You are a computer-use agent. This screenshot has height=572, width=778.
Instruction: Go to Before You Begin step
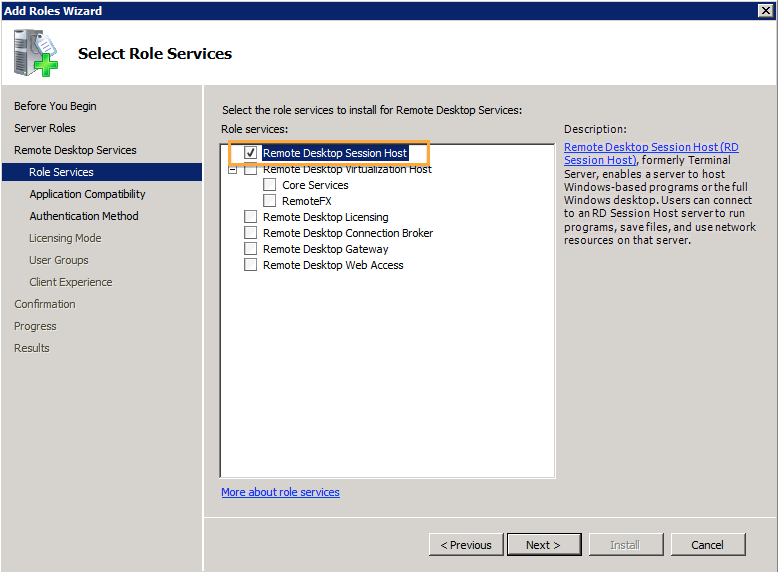coord(55,106)
